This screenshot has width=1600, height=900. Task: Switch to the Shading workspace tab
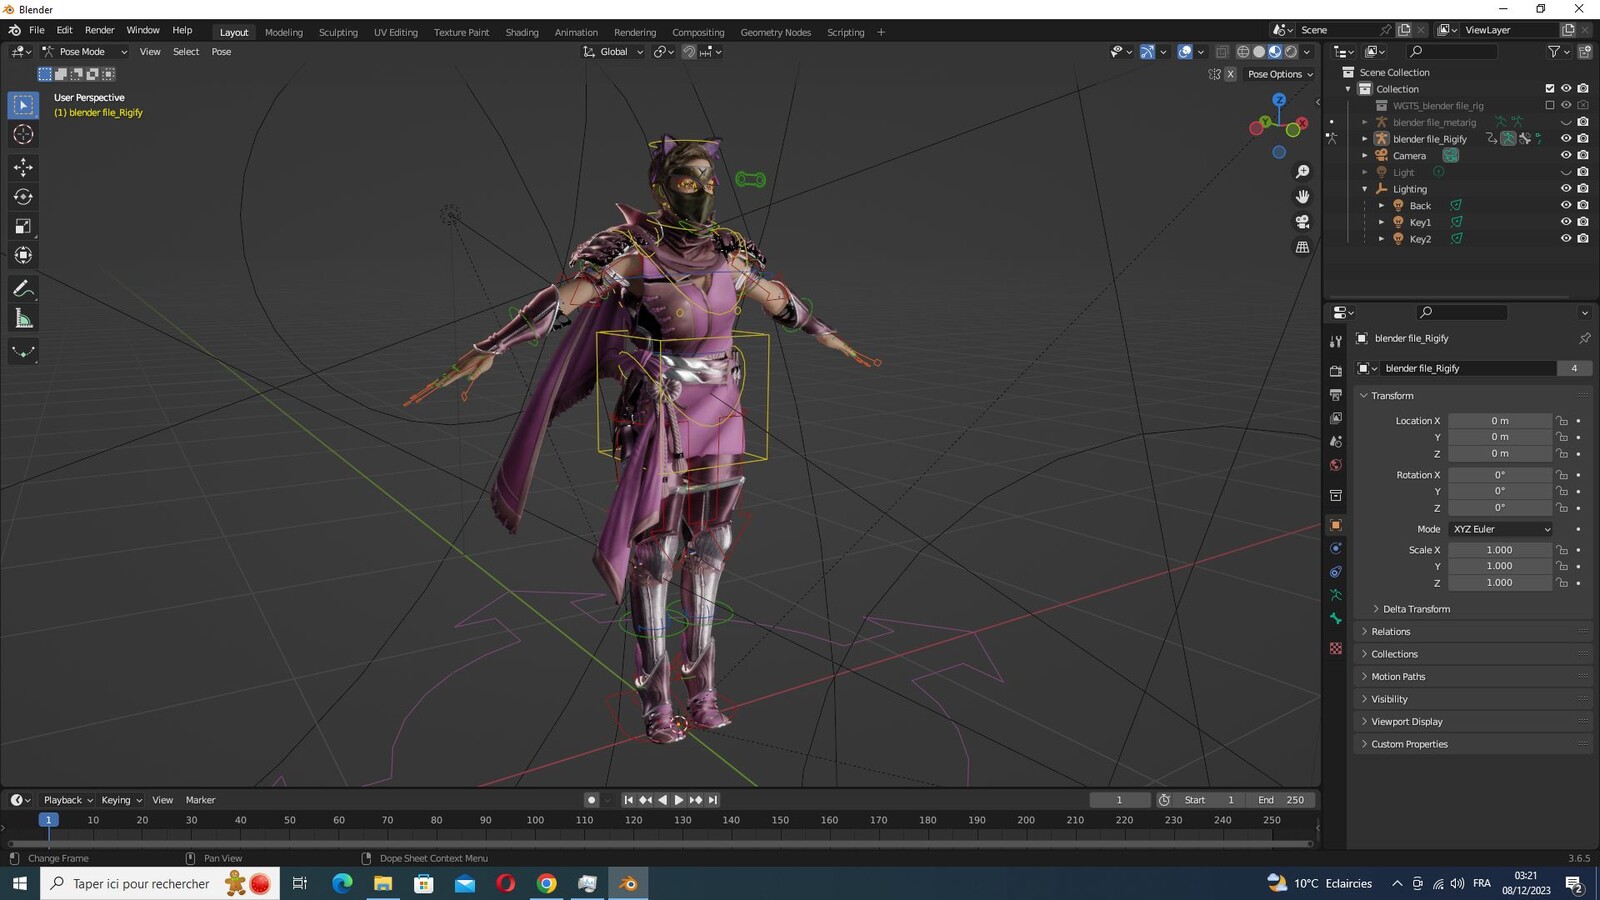[521, 32]
